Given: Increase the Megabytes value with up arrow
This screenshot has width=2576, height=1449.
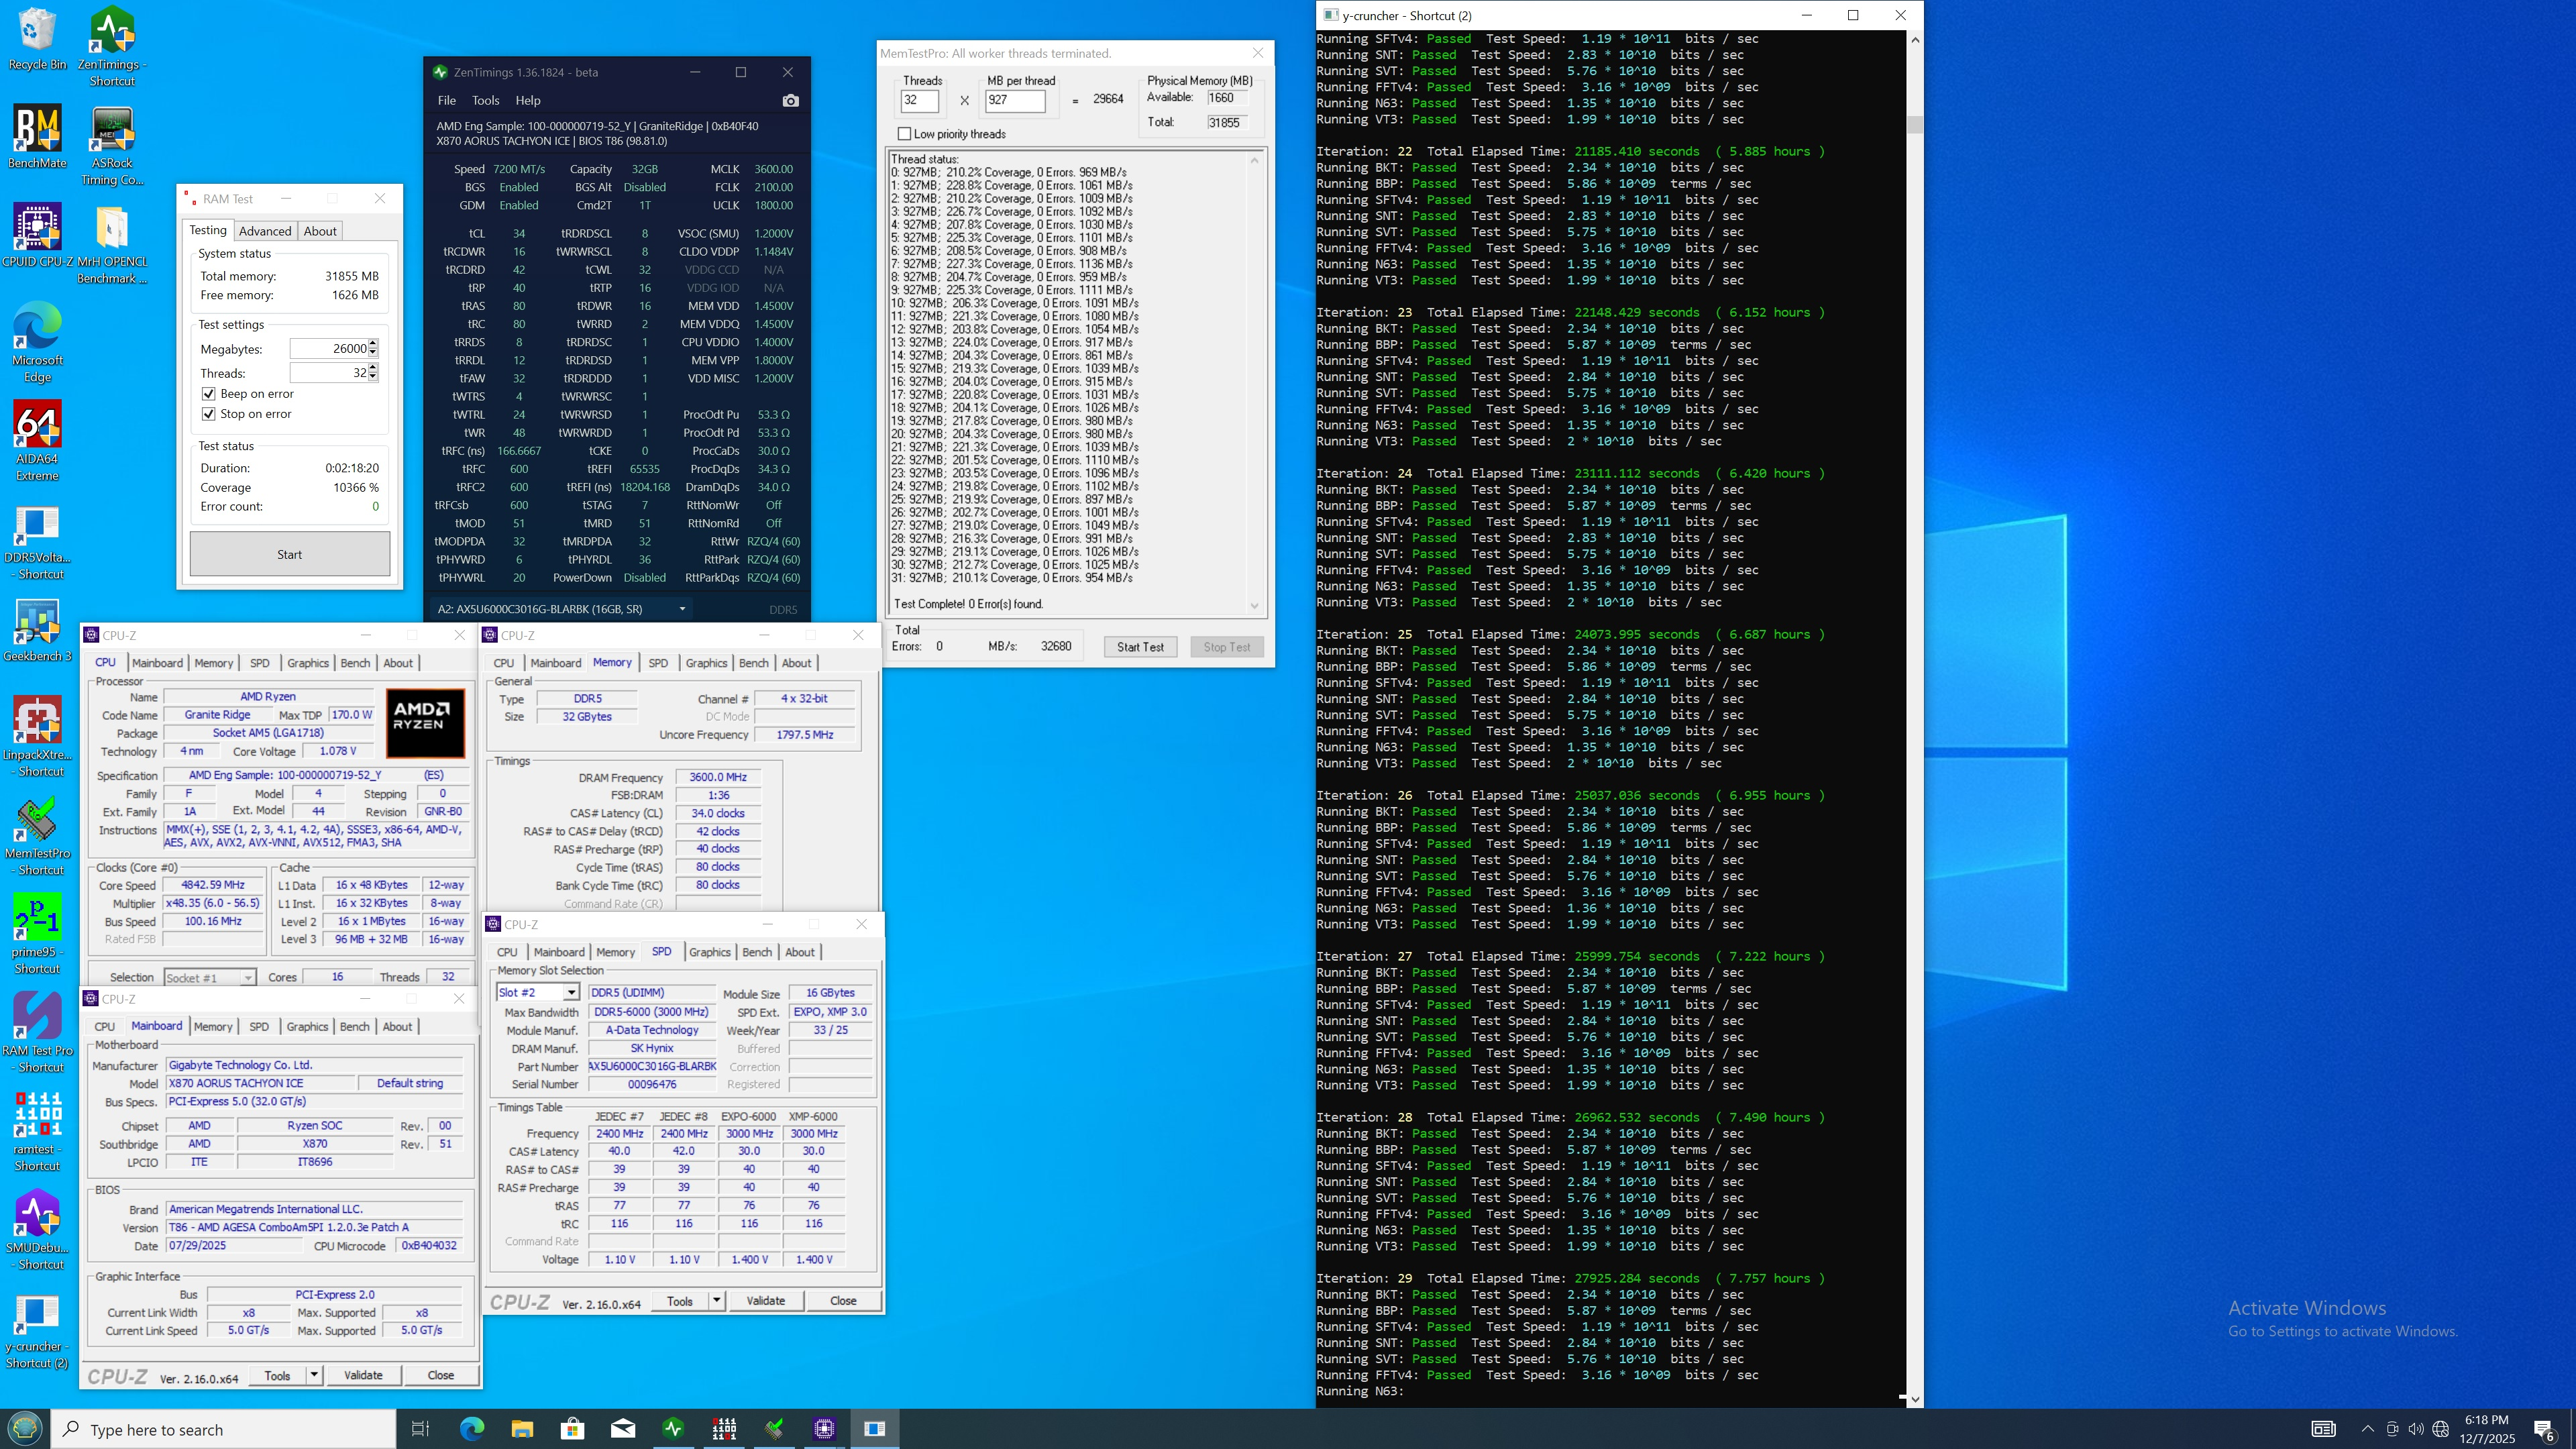Looking at the screenshot, I should (x=373, y=344).
